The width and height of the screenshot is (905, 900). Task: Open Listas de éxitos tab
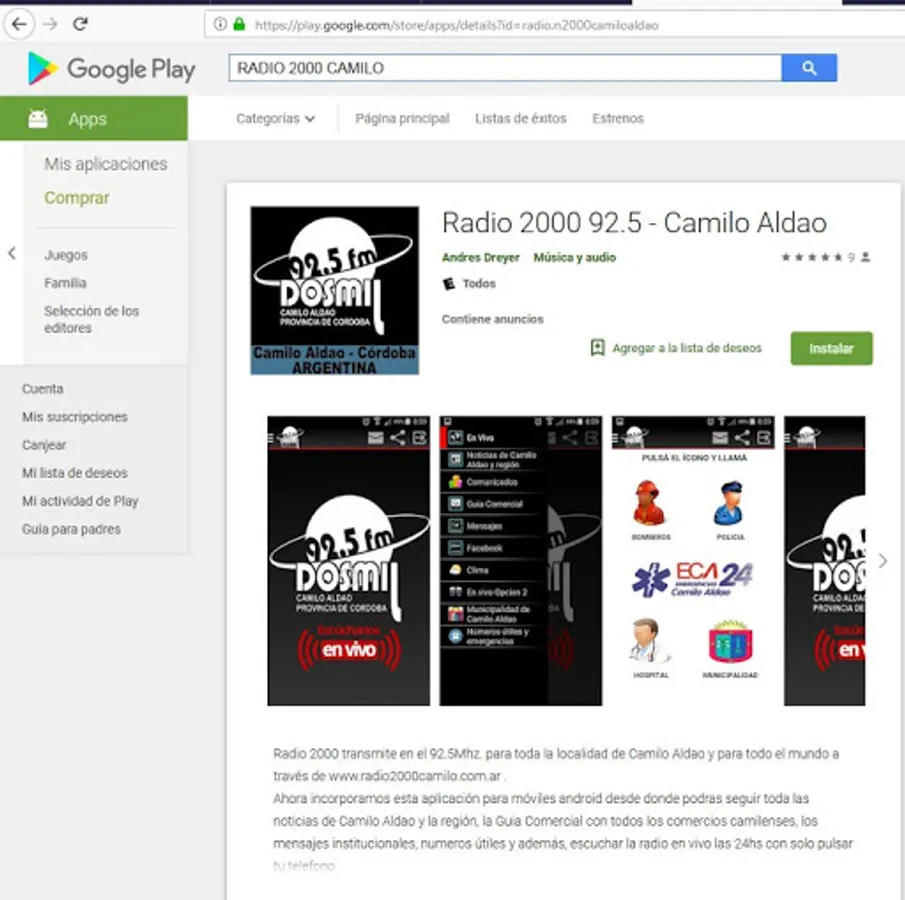tap(521, 119)
